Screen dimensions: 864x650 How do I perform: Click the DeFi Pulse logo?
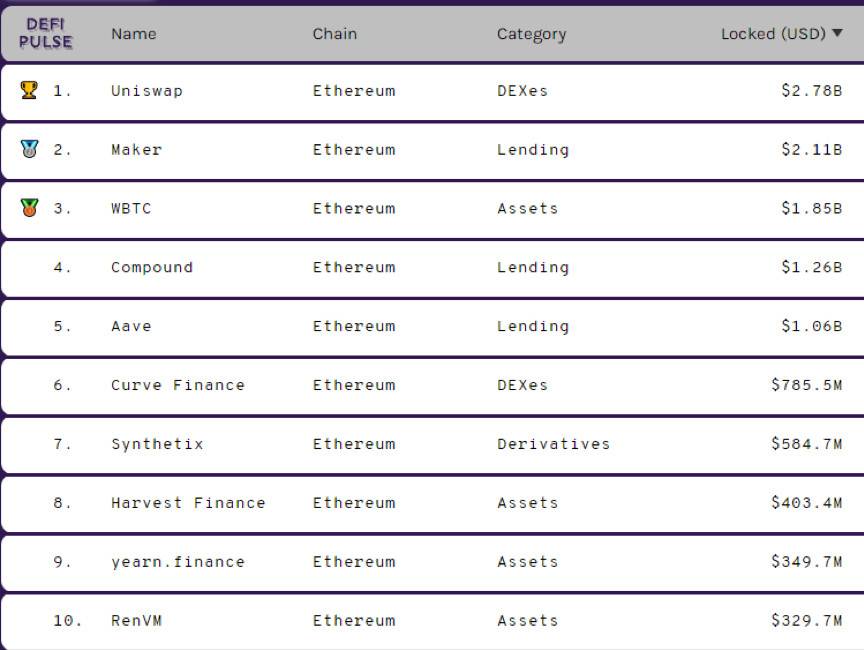[46, 33]
